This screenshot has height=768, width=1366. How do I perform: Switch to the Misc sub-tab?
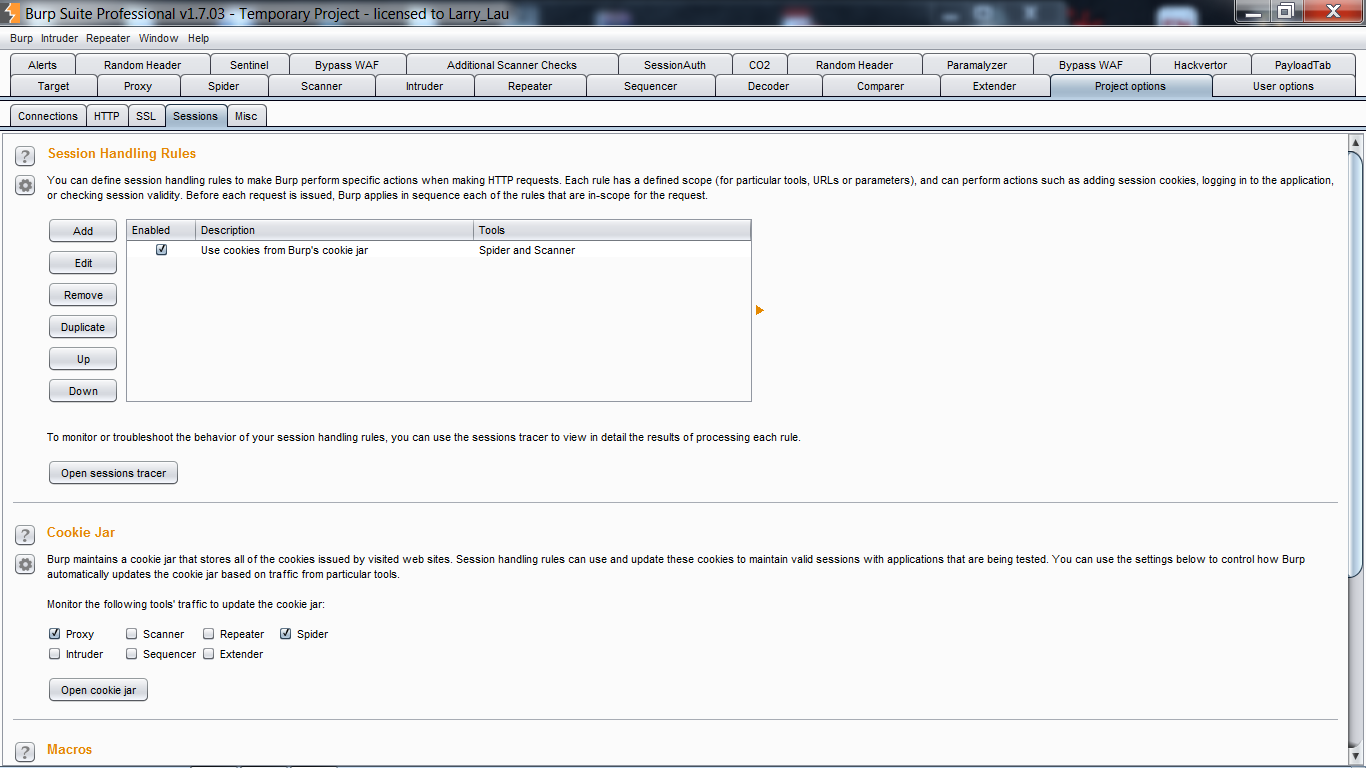tap(246, 116)
